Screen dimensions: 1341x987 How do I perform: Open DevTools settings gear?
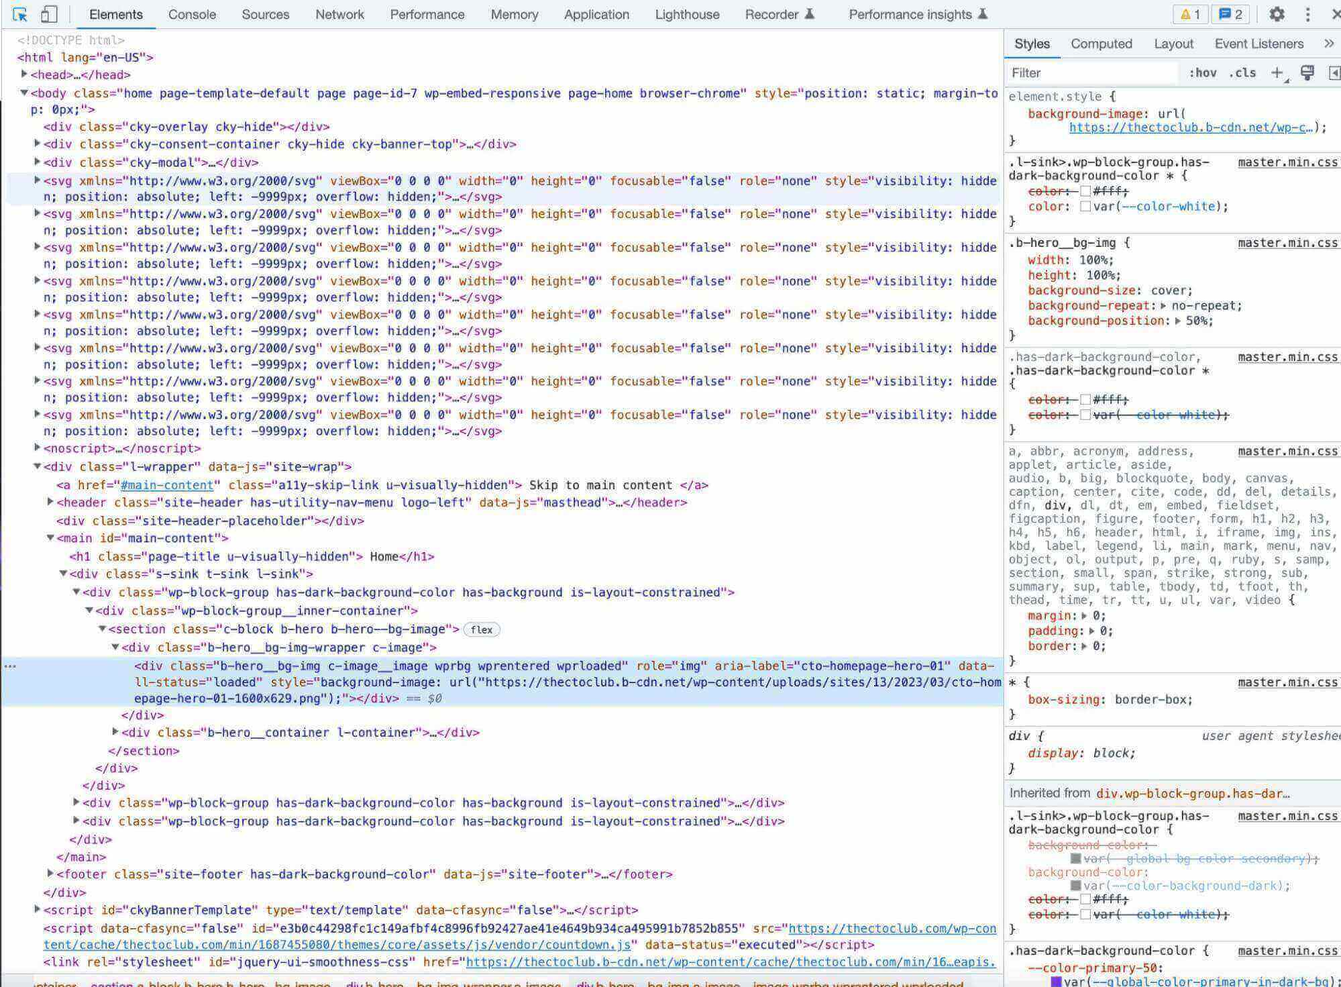(x=1276, y=14)
